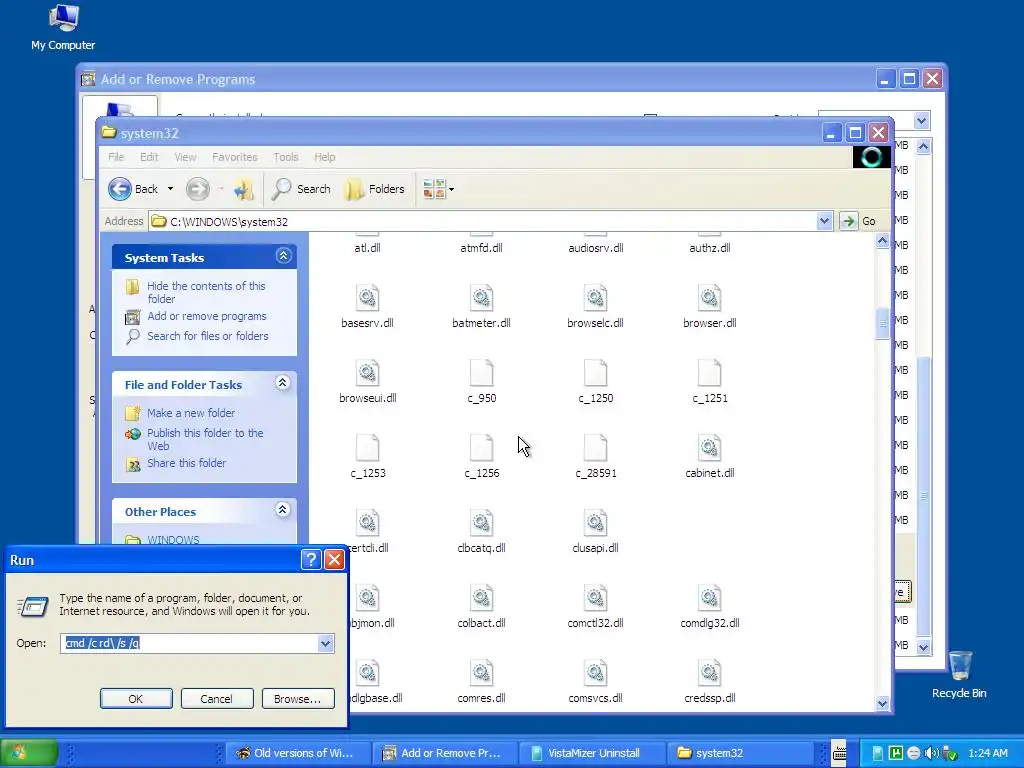
Task: Open the Edit menu in system32
Action: [149, 157]
